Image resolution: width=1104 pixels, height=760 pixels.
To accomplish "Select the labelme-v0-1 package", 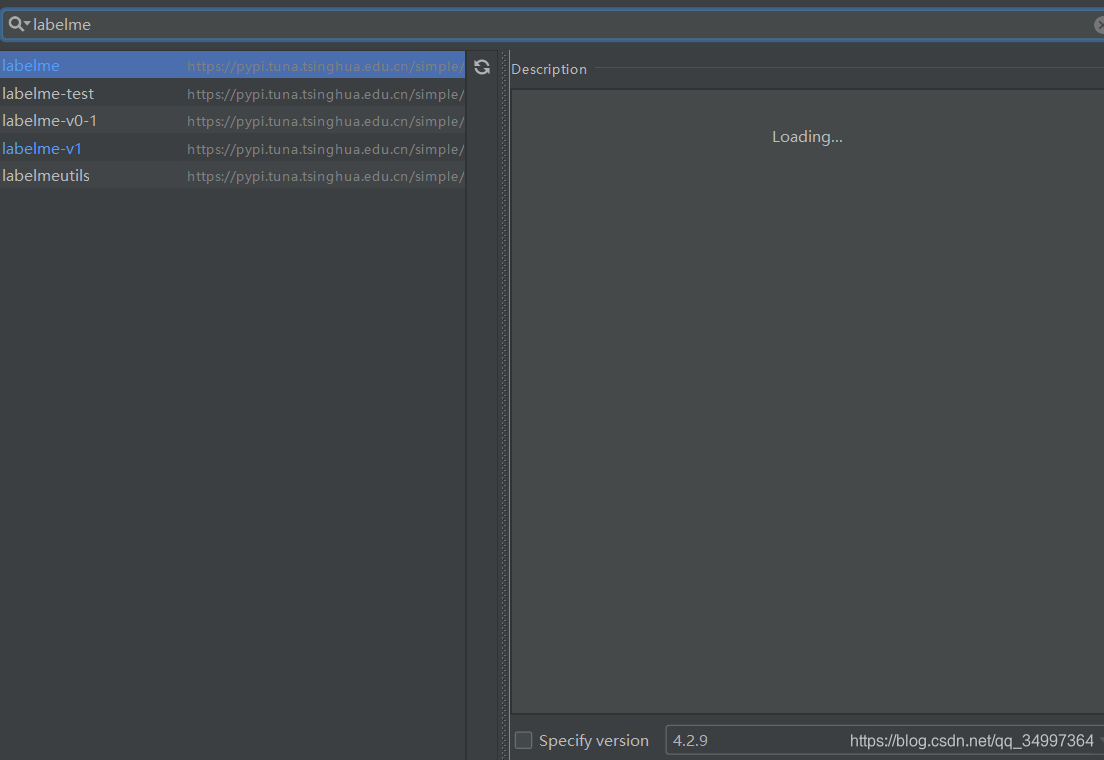I will point(49,120).
